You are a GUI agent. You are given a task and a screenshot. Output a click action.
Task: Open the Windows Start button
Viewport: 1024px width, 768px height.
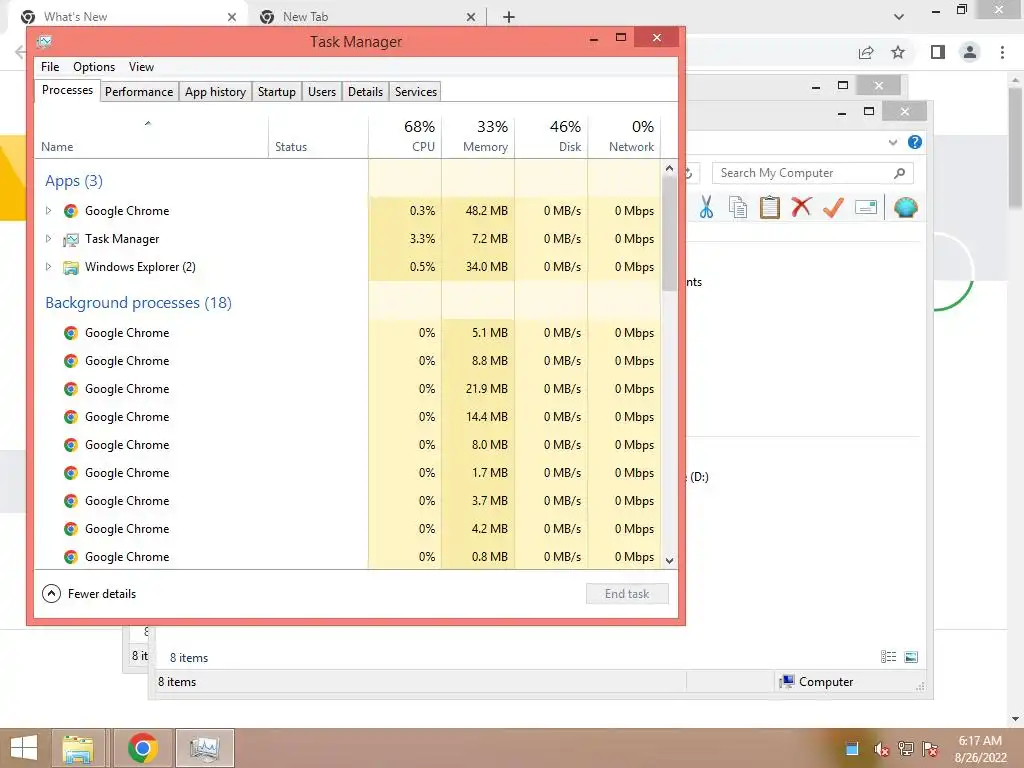click(24, 748)
